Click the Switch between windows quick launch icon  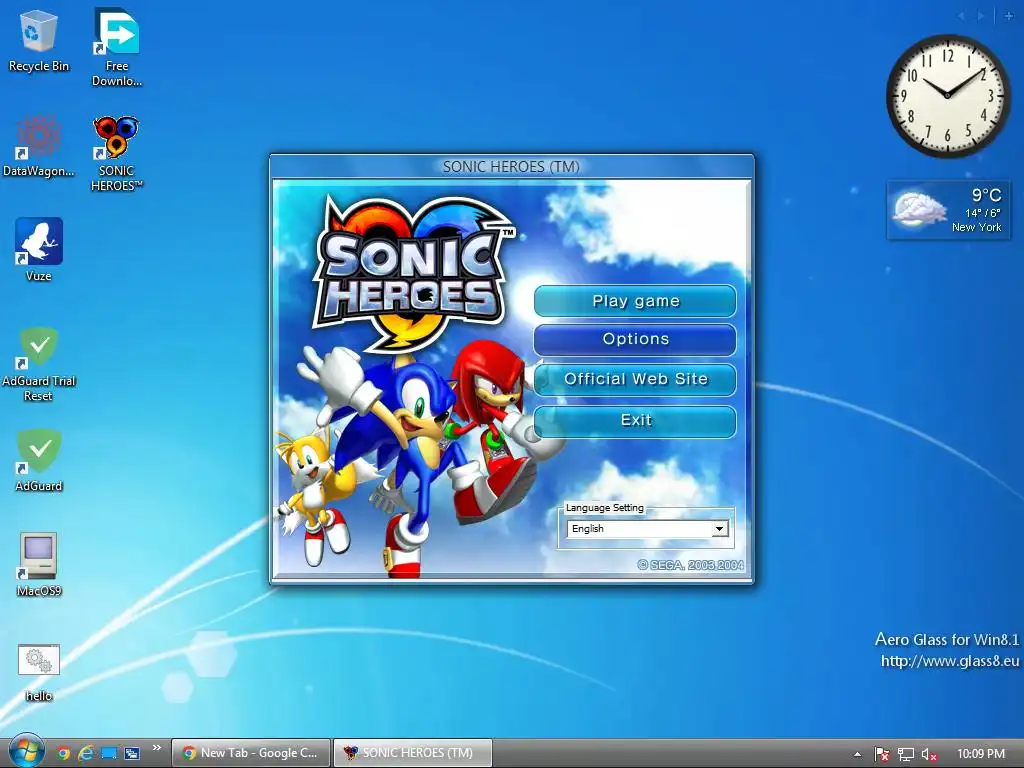(132, 753)
